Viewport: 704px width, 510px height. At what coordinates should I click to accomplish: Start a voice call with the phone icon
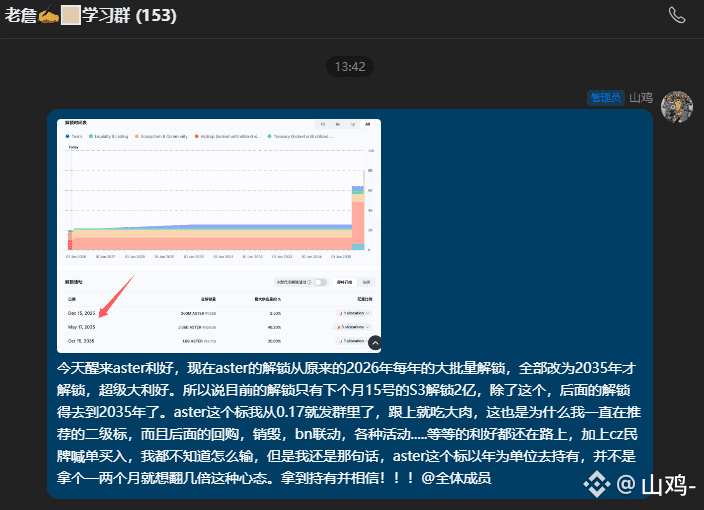[677, 15]
